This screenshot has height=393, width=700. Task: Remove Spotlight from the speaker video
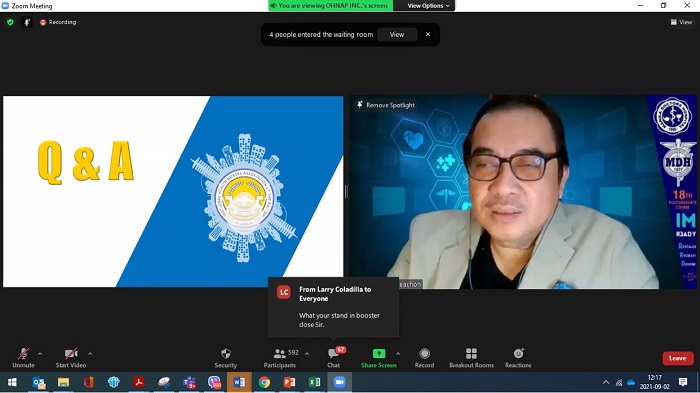(x=386, y=105)
